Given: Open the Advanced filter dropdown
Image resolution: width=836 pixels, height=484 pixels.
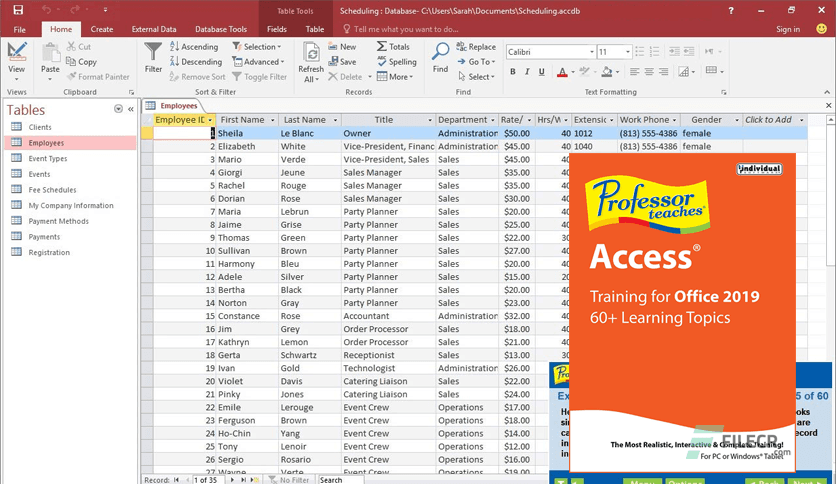Looking at the screenshot, I should [259, 62].
